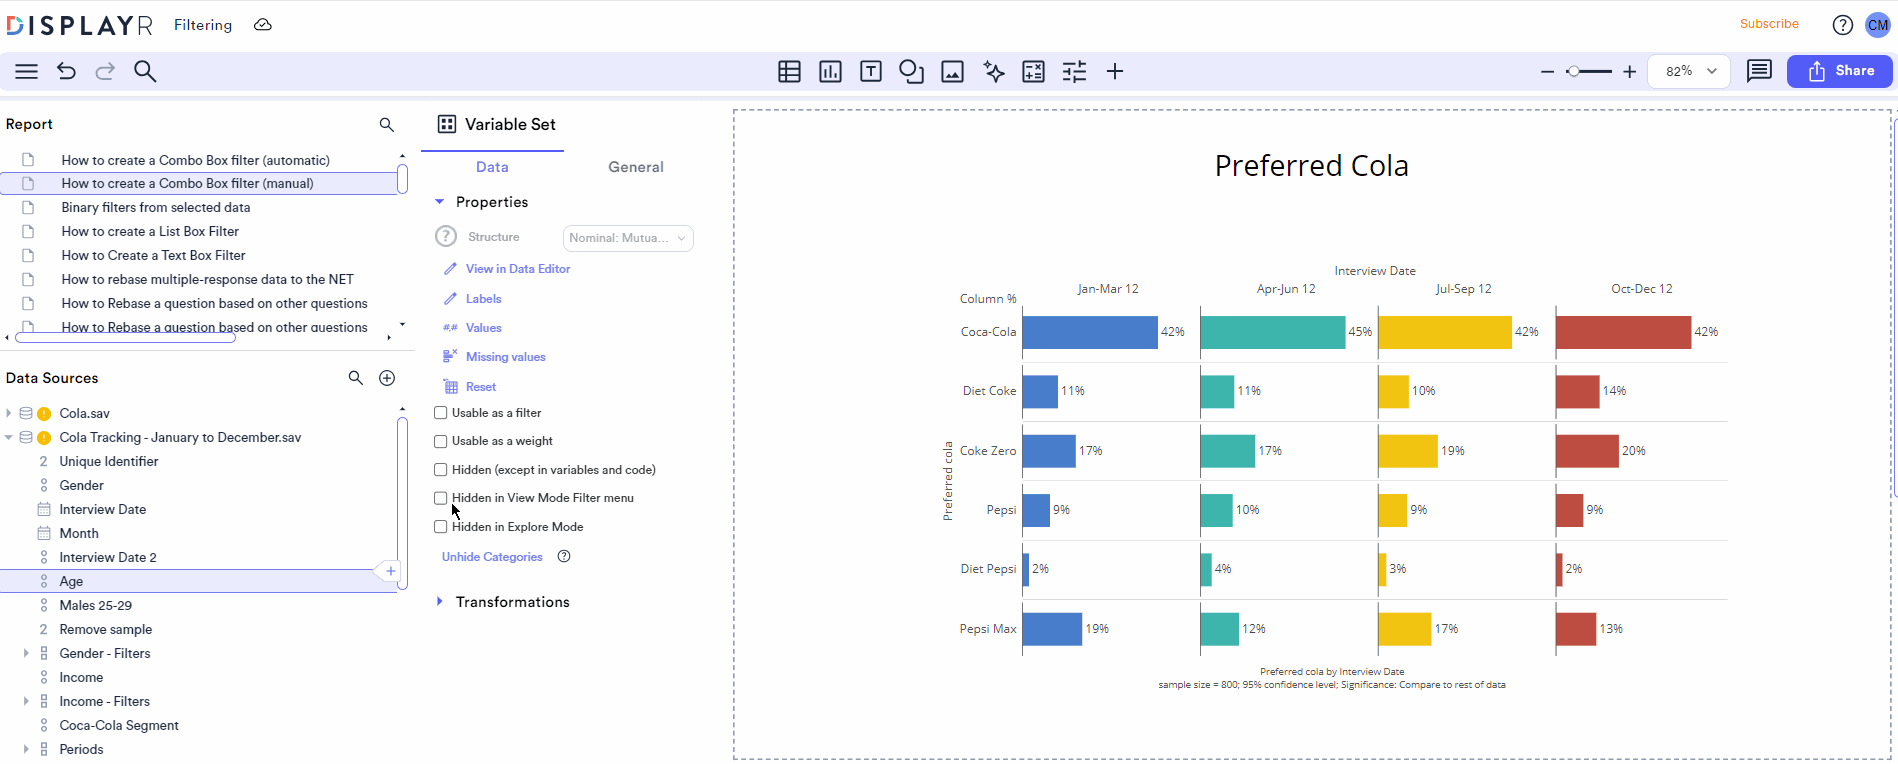
Task: Switch to the General tab
Action: 636,167
